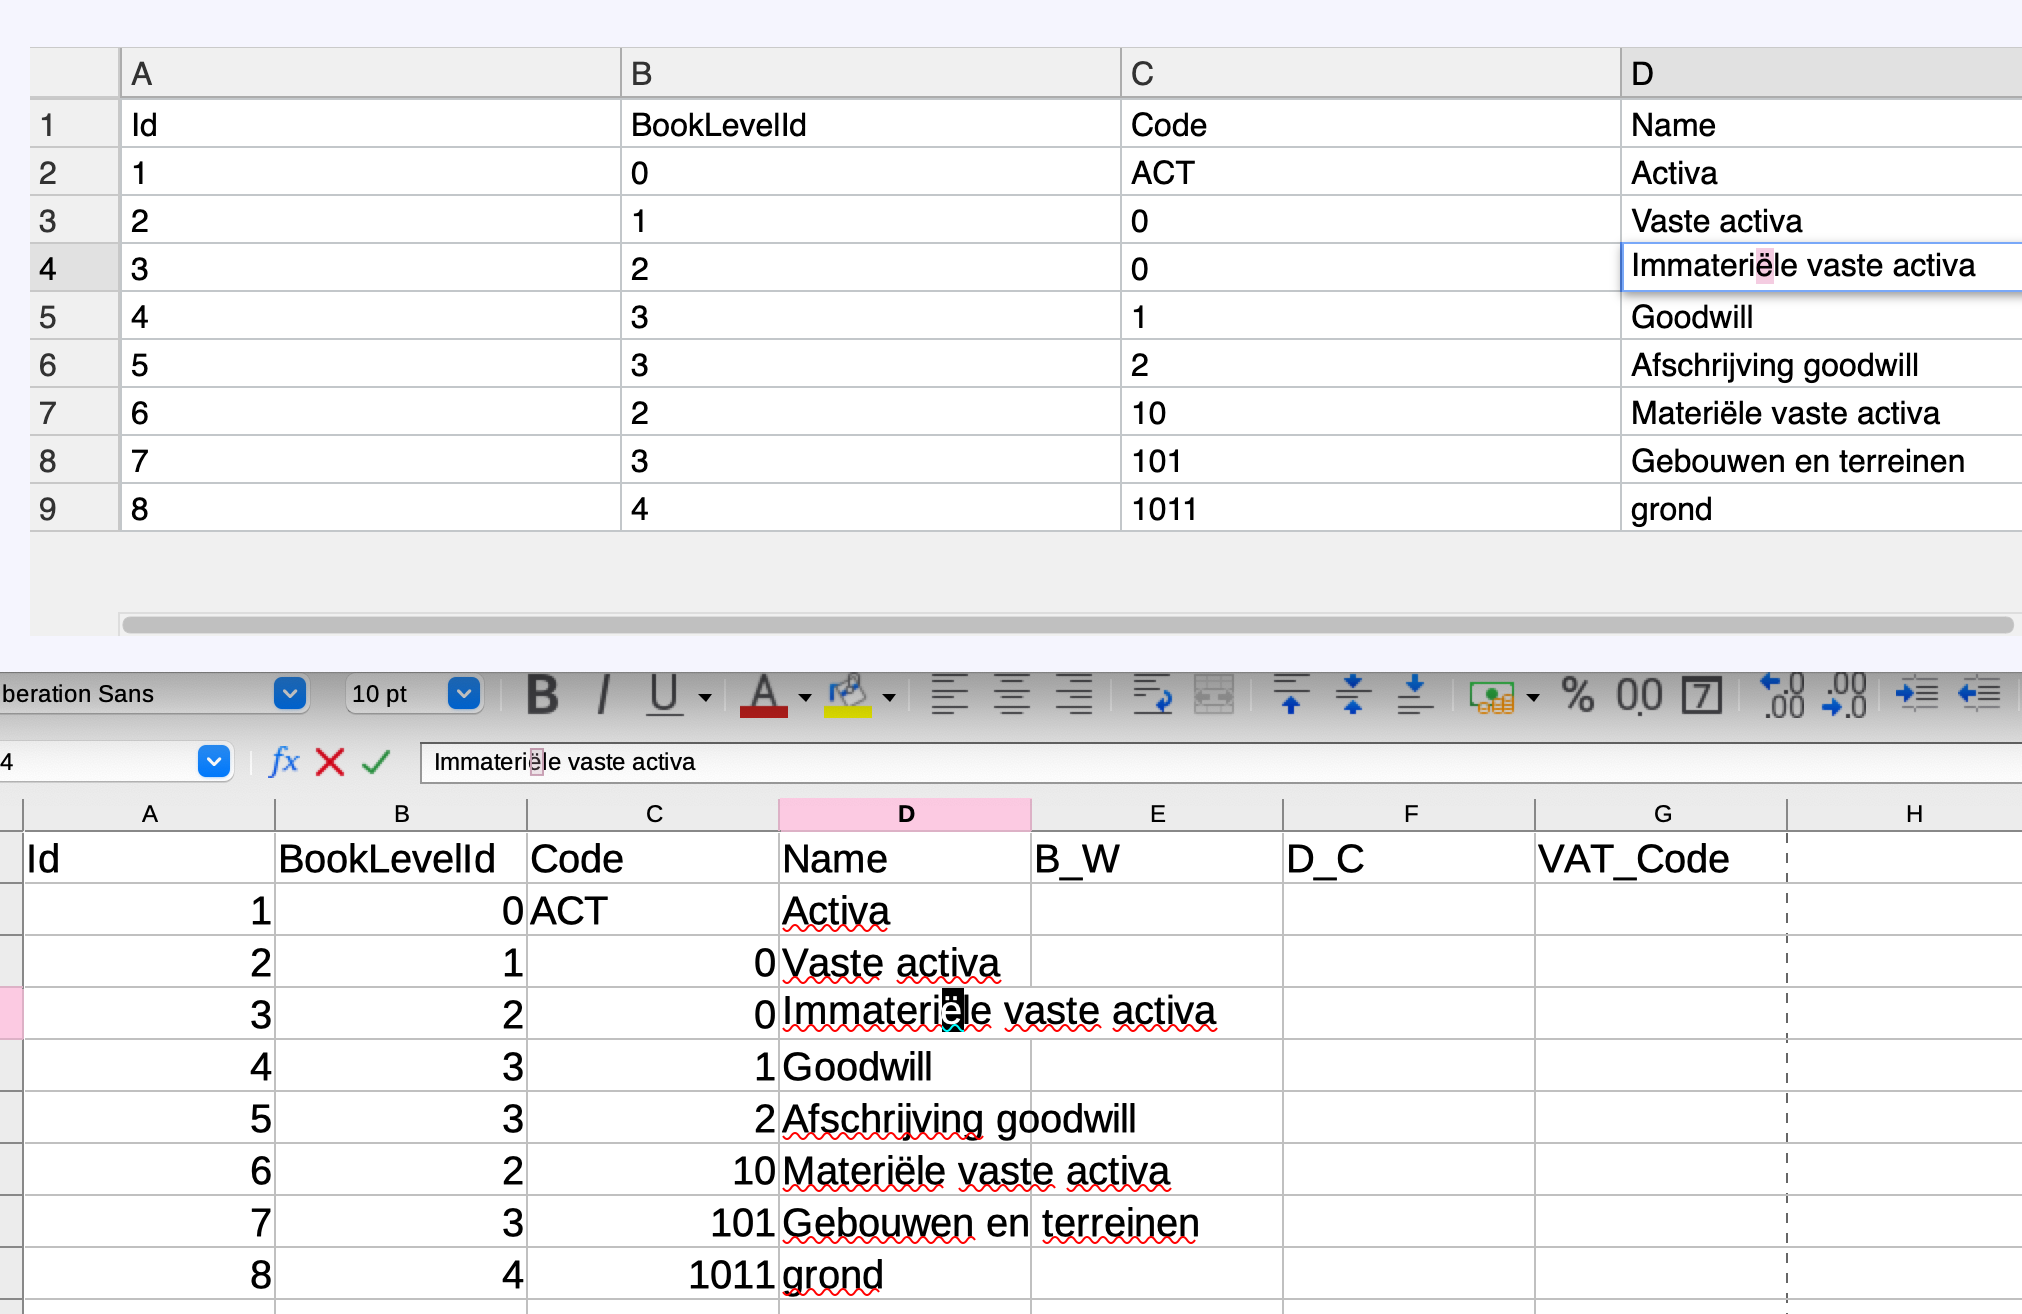Toggle bold formatting

(542, 694)
